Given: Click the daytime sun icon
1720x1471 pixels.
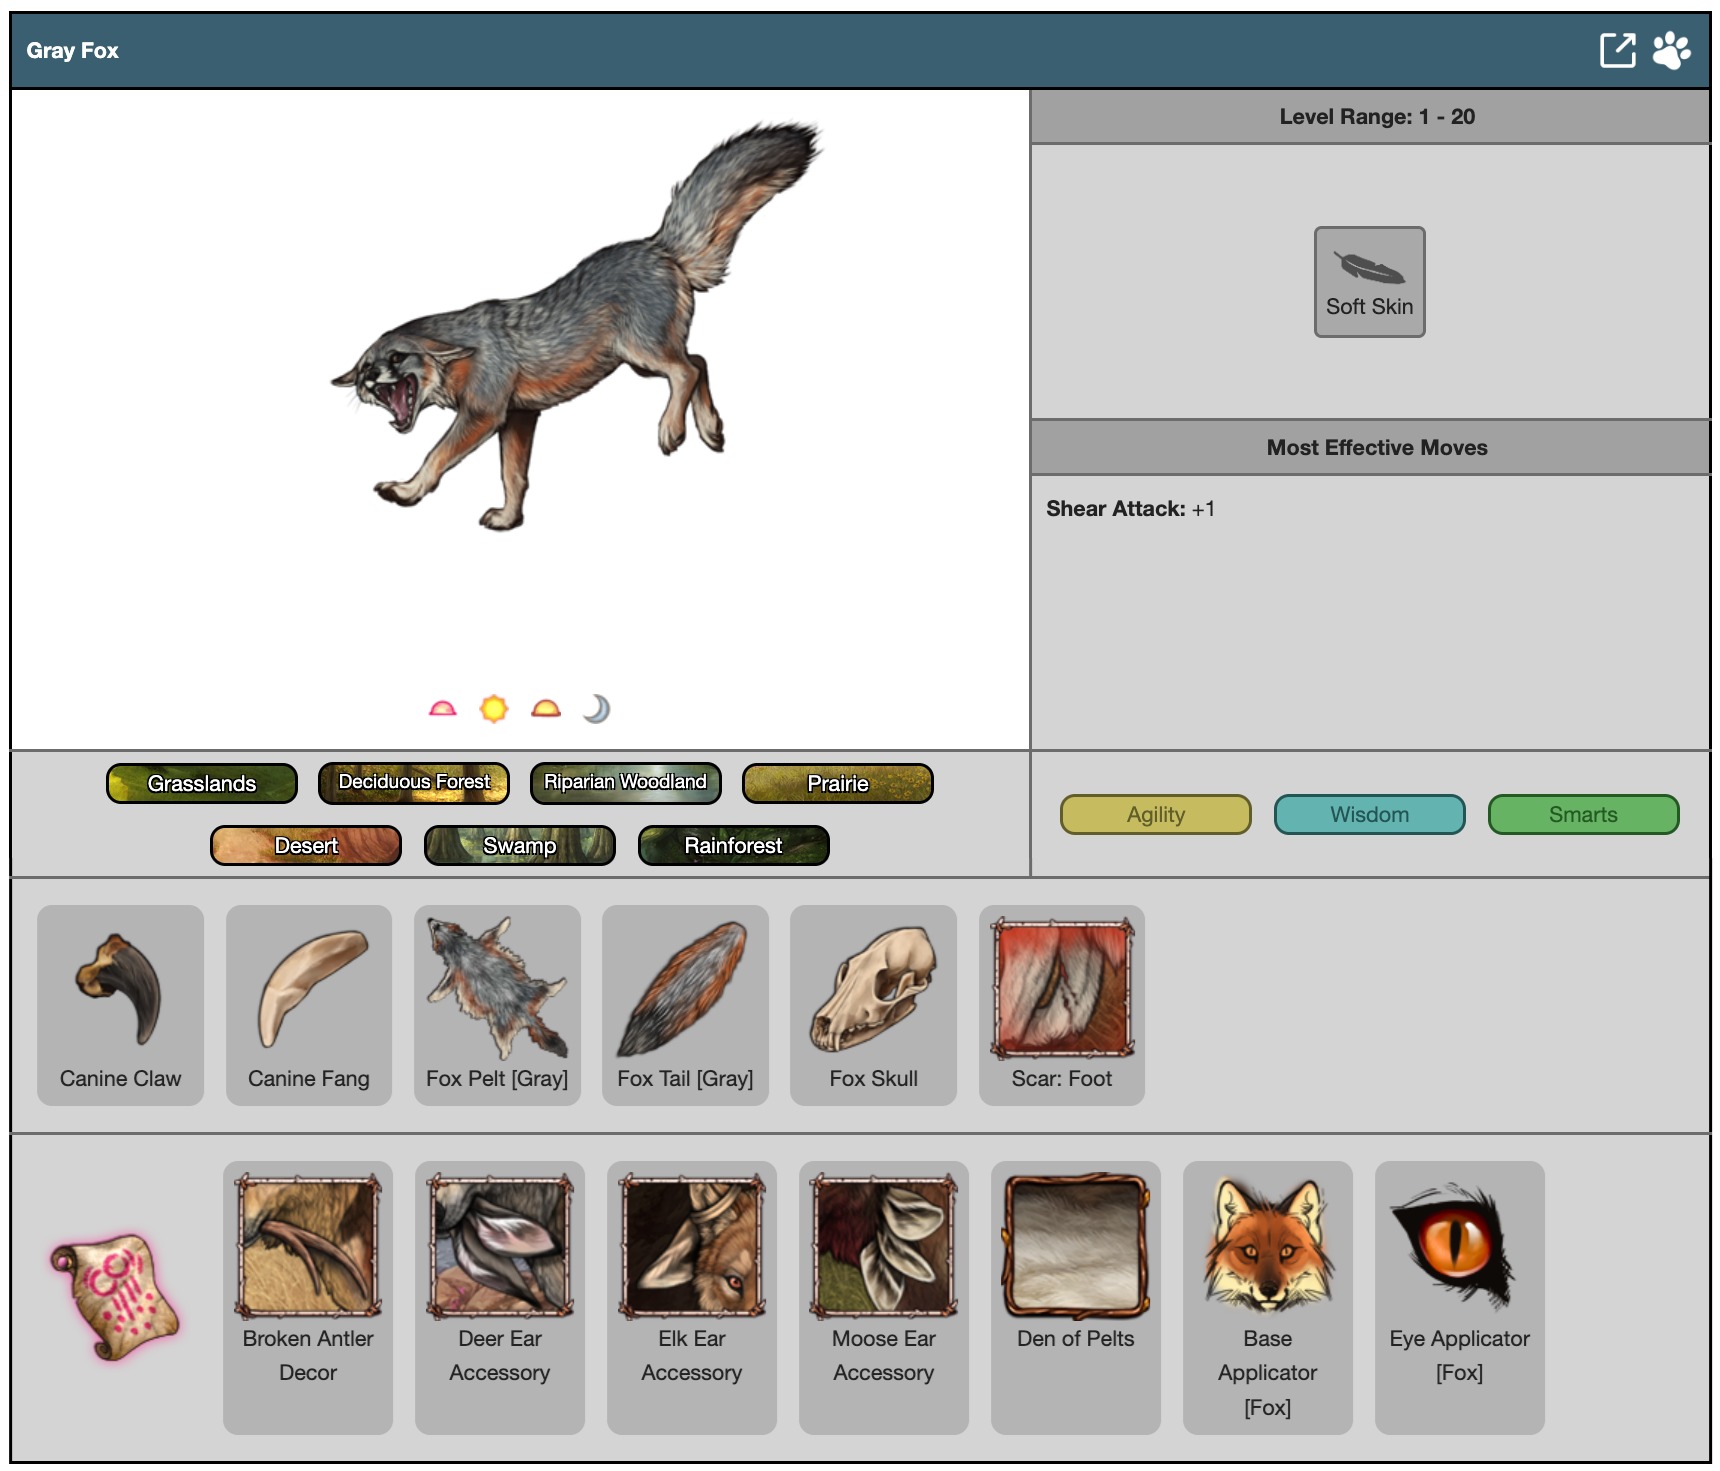Looking at the screenshot, I should click(494, 709).
